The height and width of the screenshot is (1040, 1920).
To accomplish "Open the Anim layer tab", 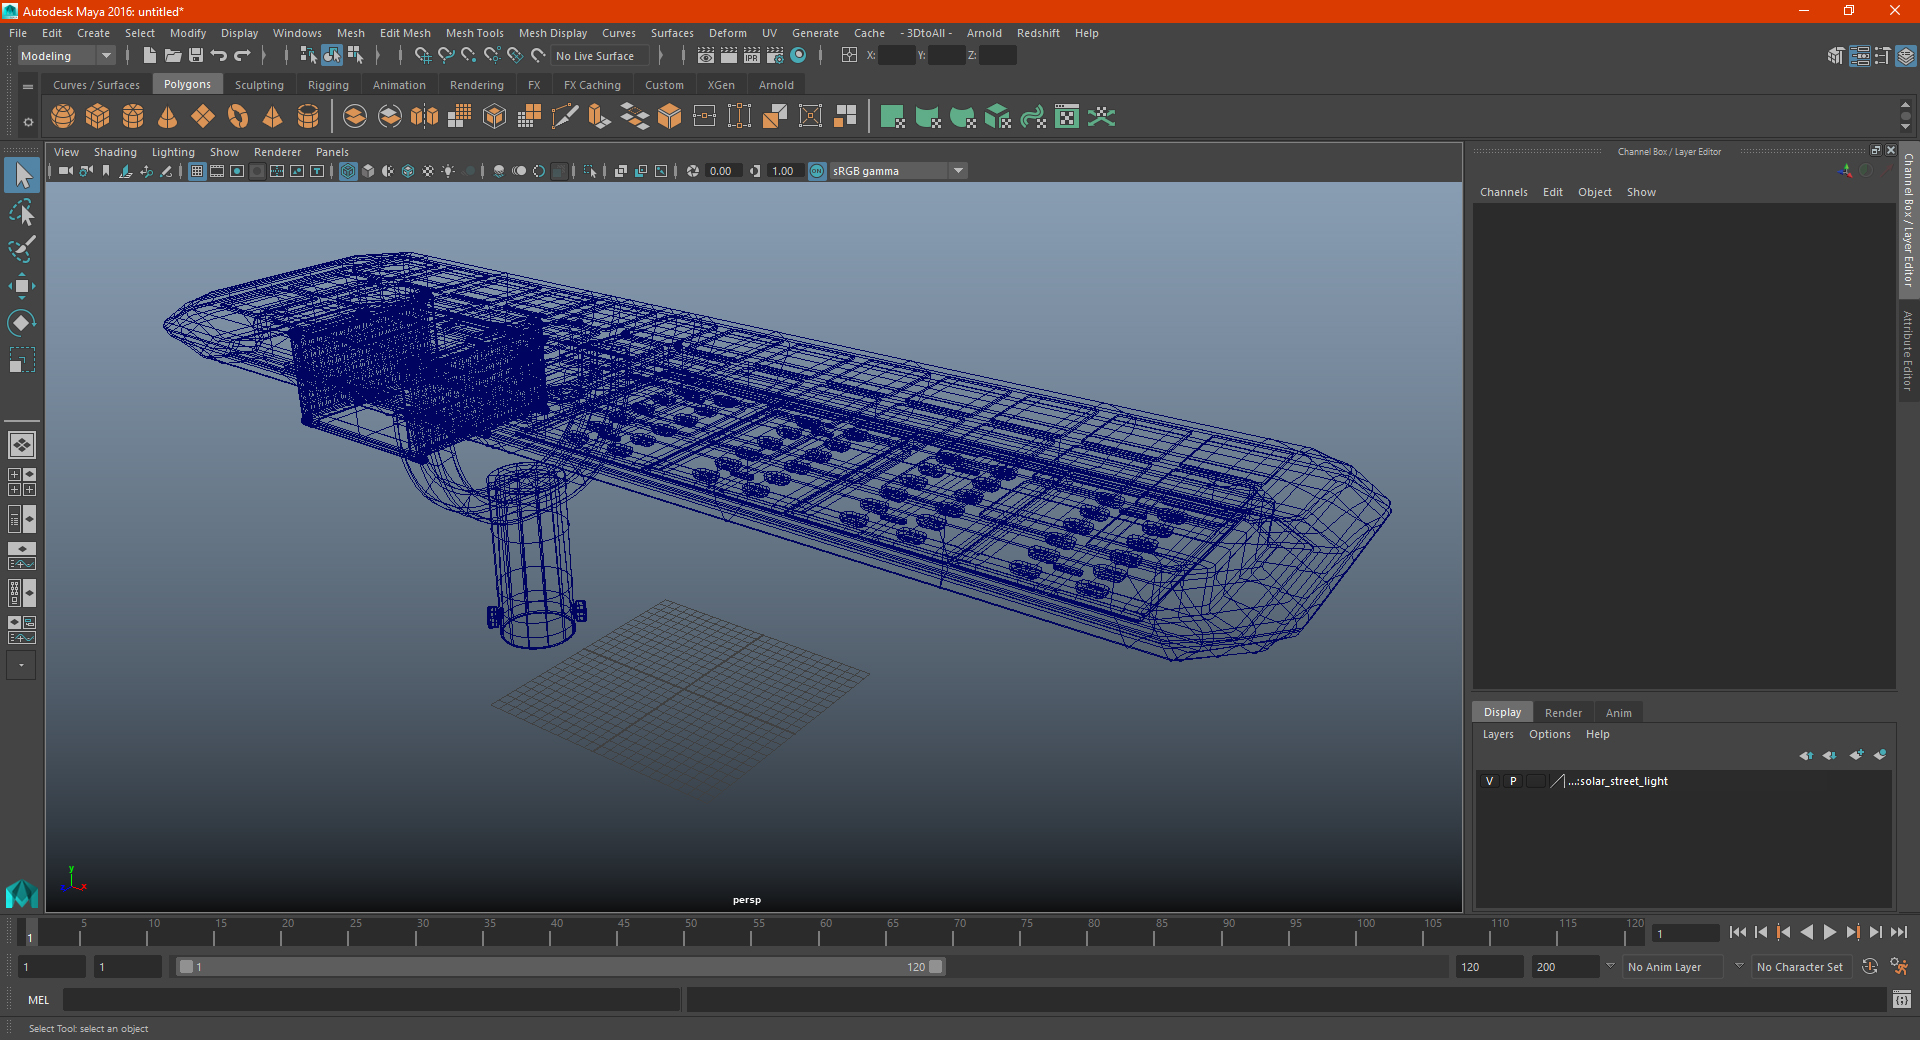I will (1618, 713).
